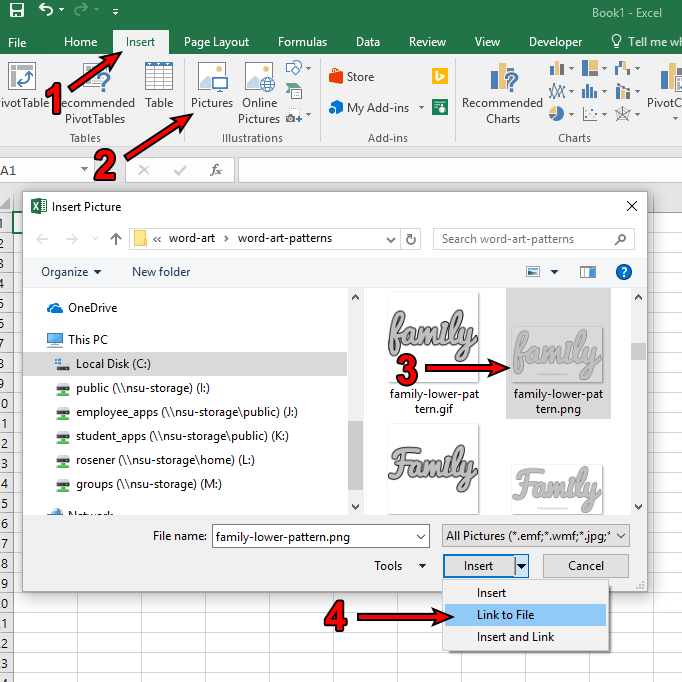Screen dimensions: 682x682
Task: Click the Table icon in the ribbon
Action: tap(159, 77)
